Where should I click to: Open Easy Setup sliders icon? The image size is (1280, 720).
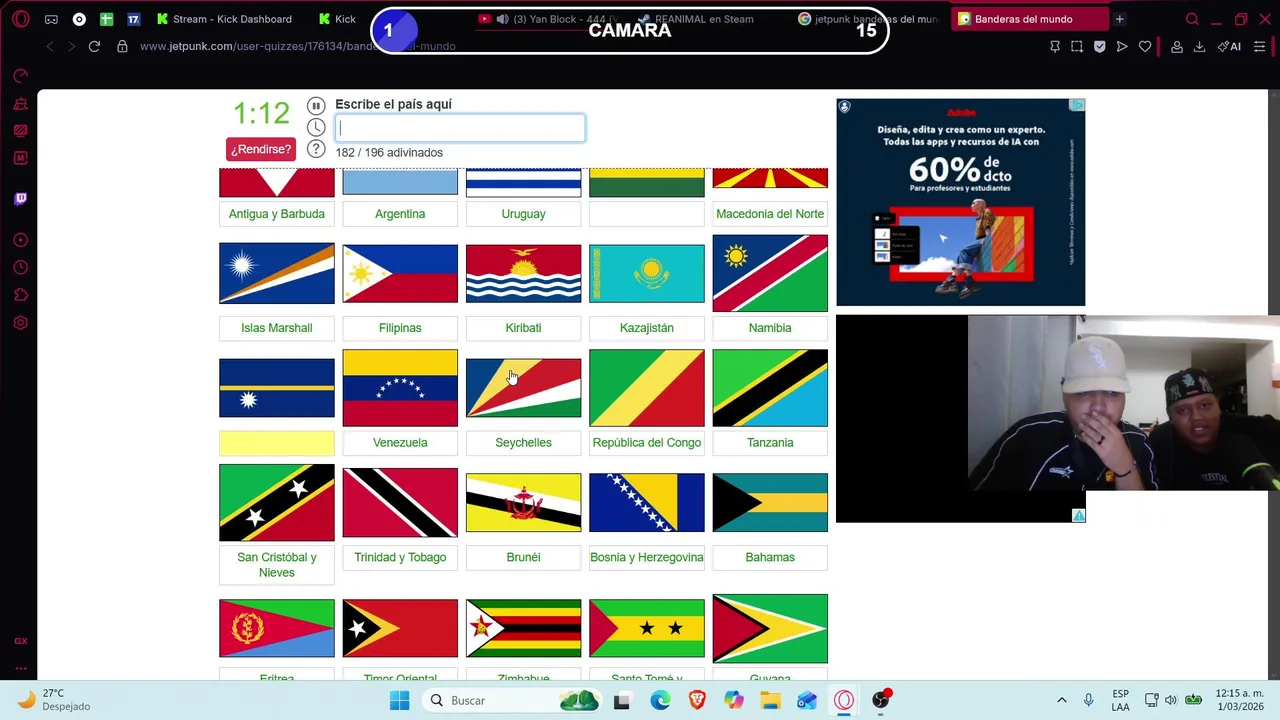[1259, 46]
